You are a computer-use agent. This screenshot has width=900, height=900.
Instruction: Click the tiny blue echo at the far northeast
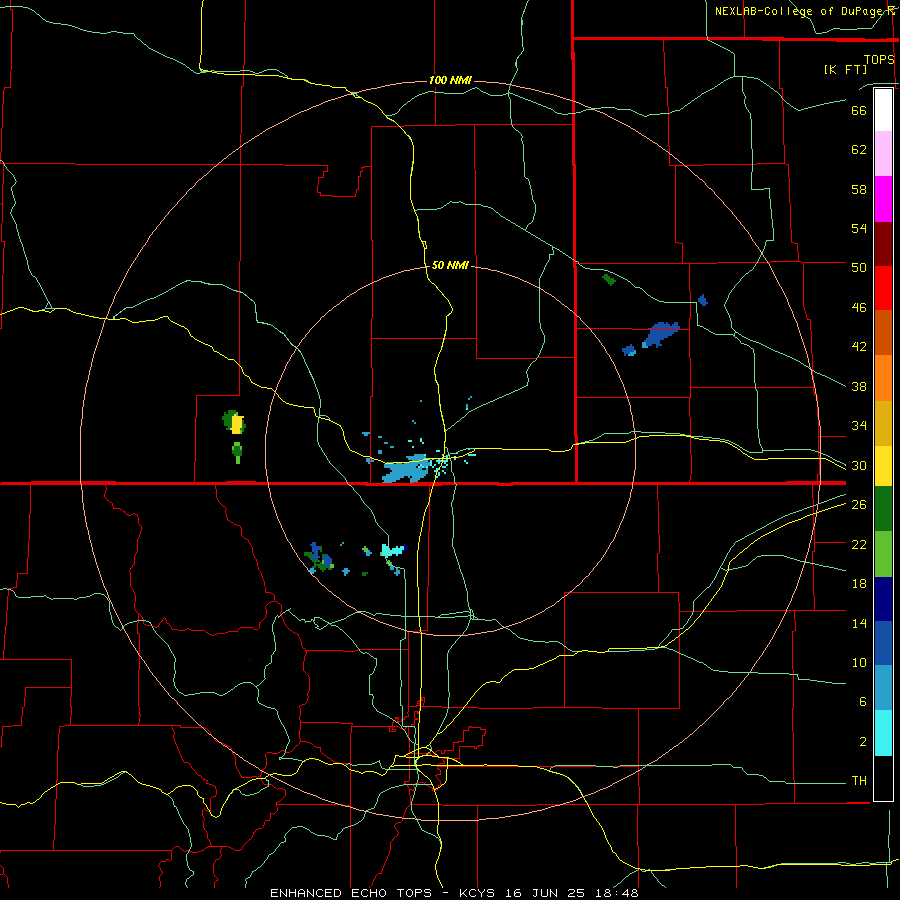[703, 300]
